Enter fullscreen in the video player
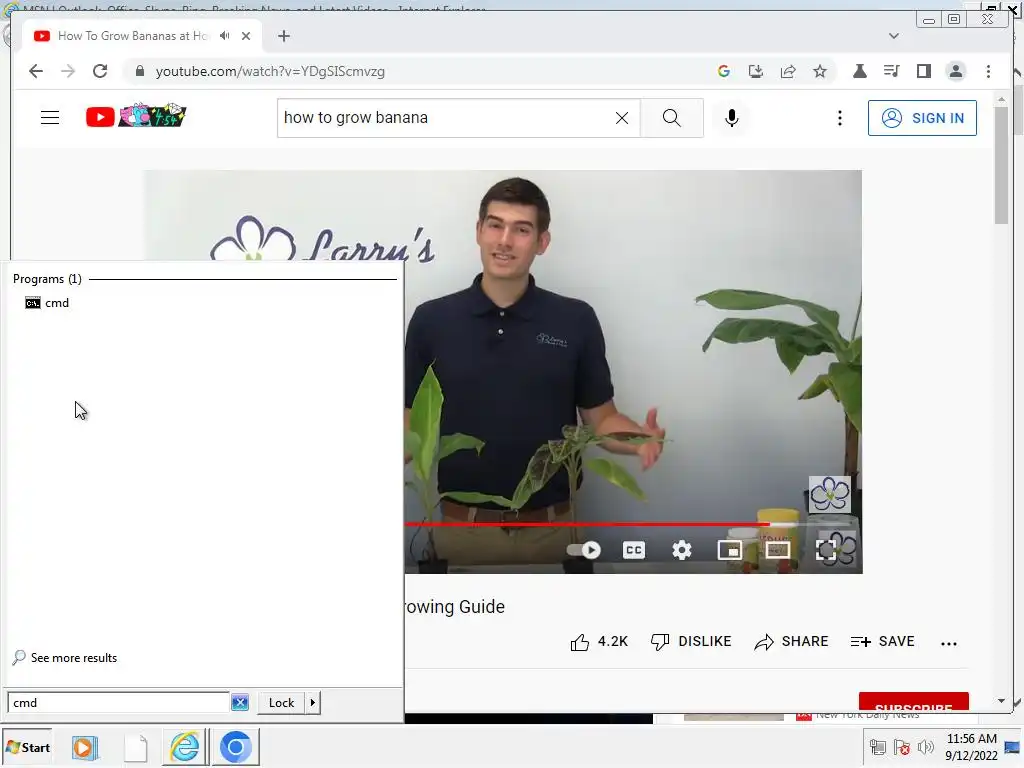Viewport: 1024px width, 768px height. click(826, 550)
